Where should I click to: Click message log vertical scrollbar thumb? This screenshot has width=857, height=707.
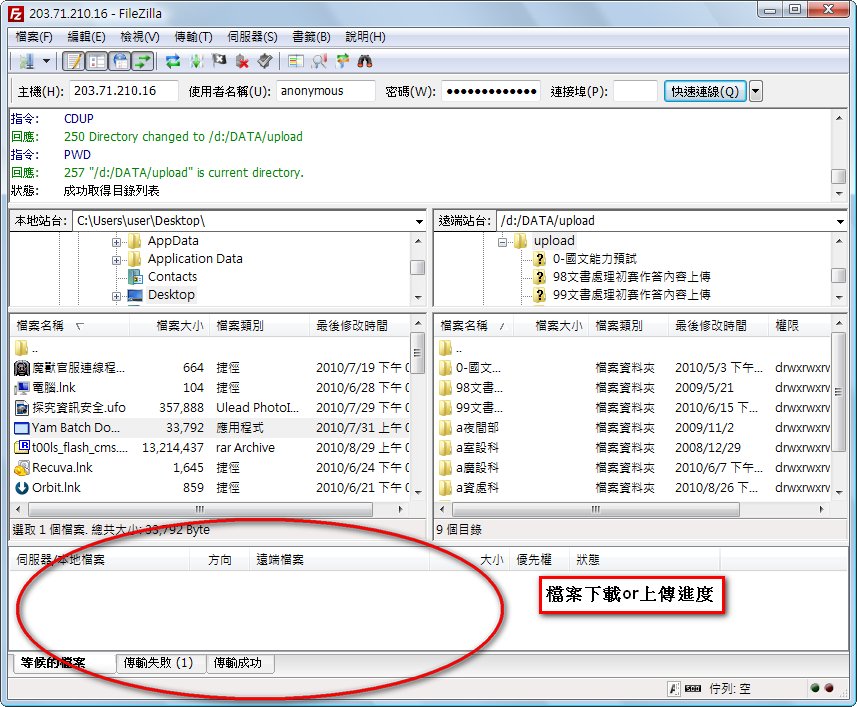pyautogui.click(x=838, y=176)
